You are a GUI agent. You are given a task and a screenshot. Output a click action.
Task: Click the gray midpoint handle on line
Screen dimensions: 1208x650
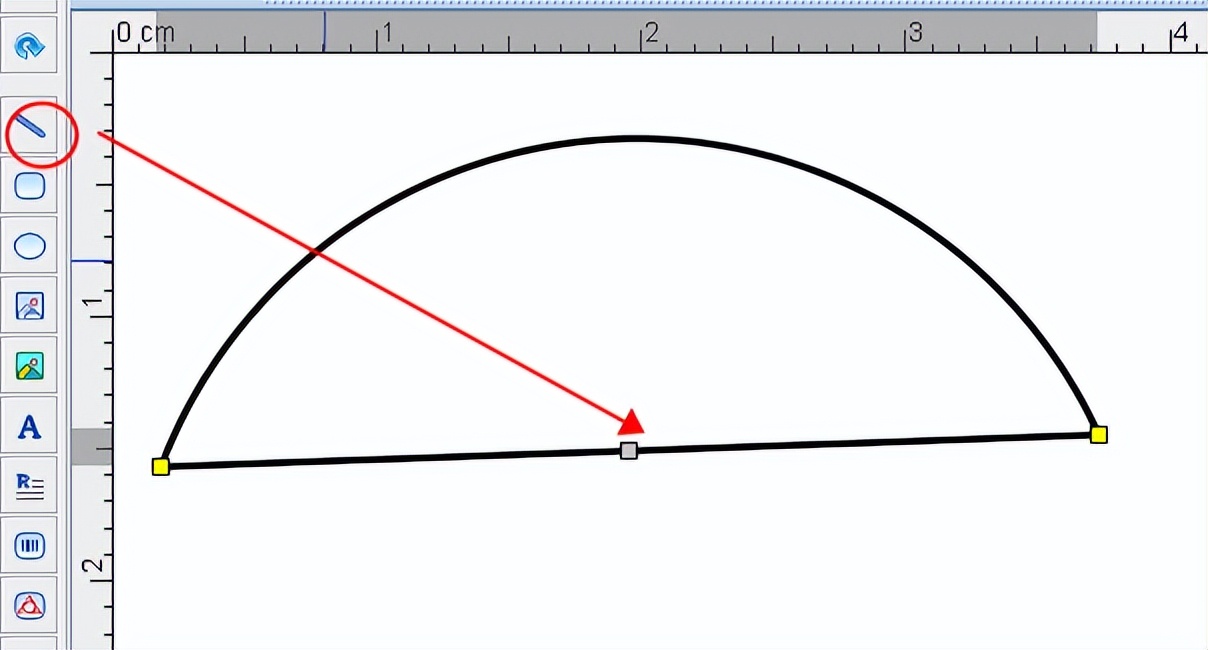point(629,450)
